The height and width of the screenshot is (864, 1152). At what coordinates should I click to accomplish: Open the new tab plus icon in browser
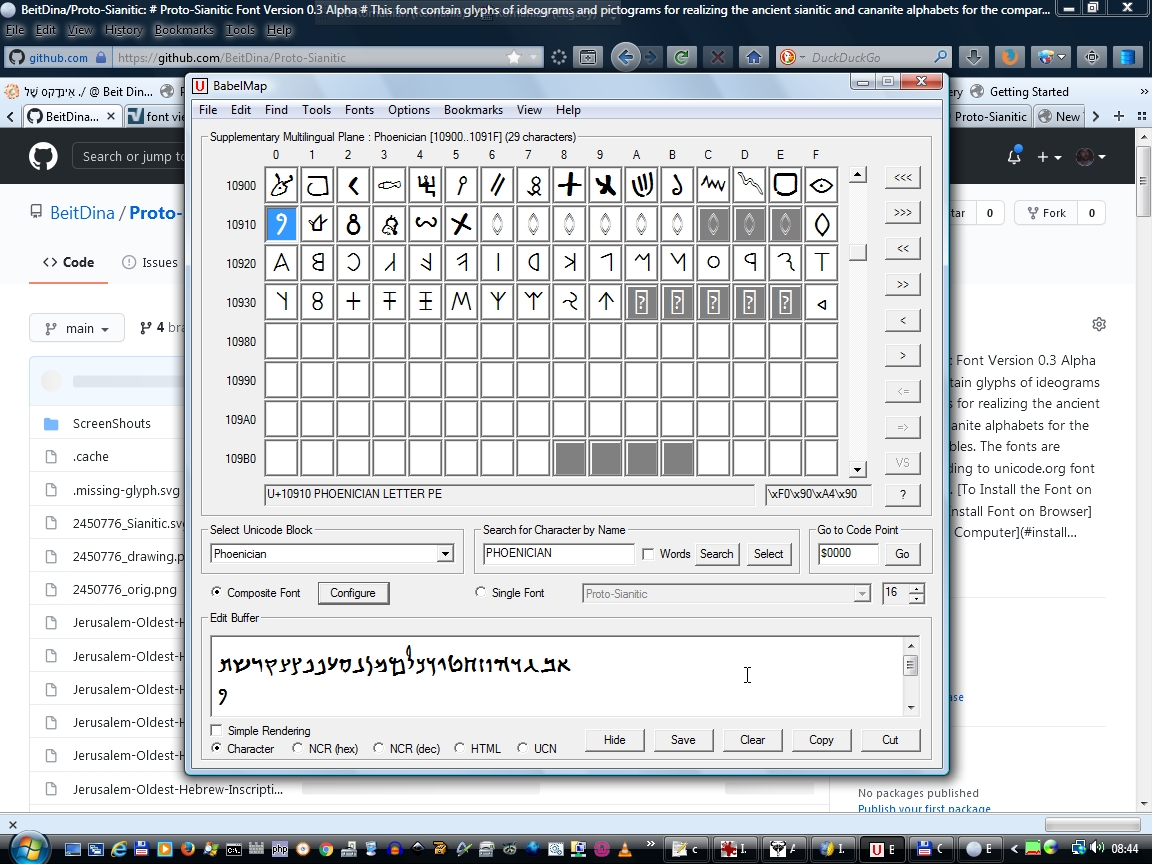tap(1118, 116)
